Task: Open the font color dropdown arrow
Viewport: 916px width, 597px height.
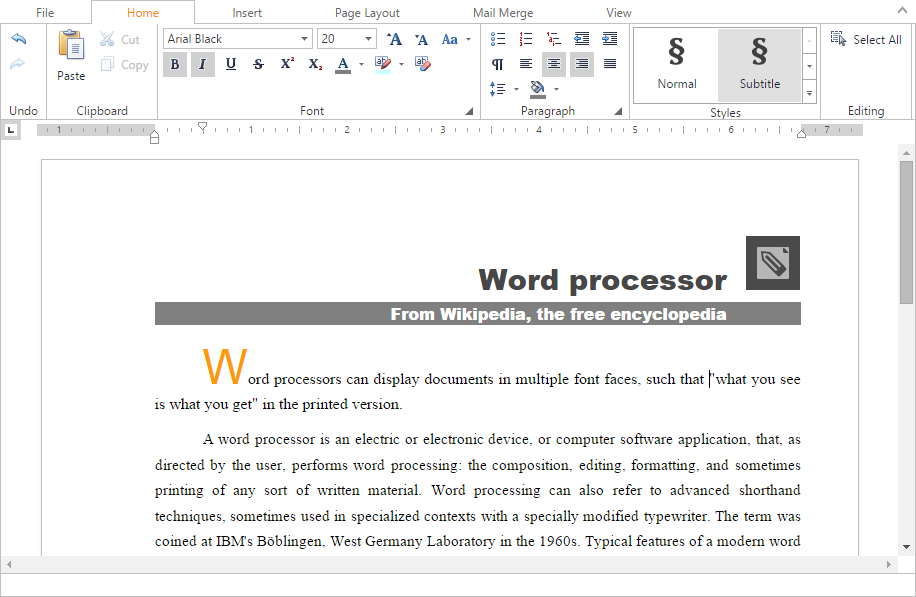Action: point(362,64)
